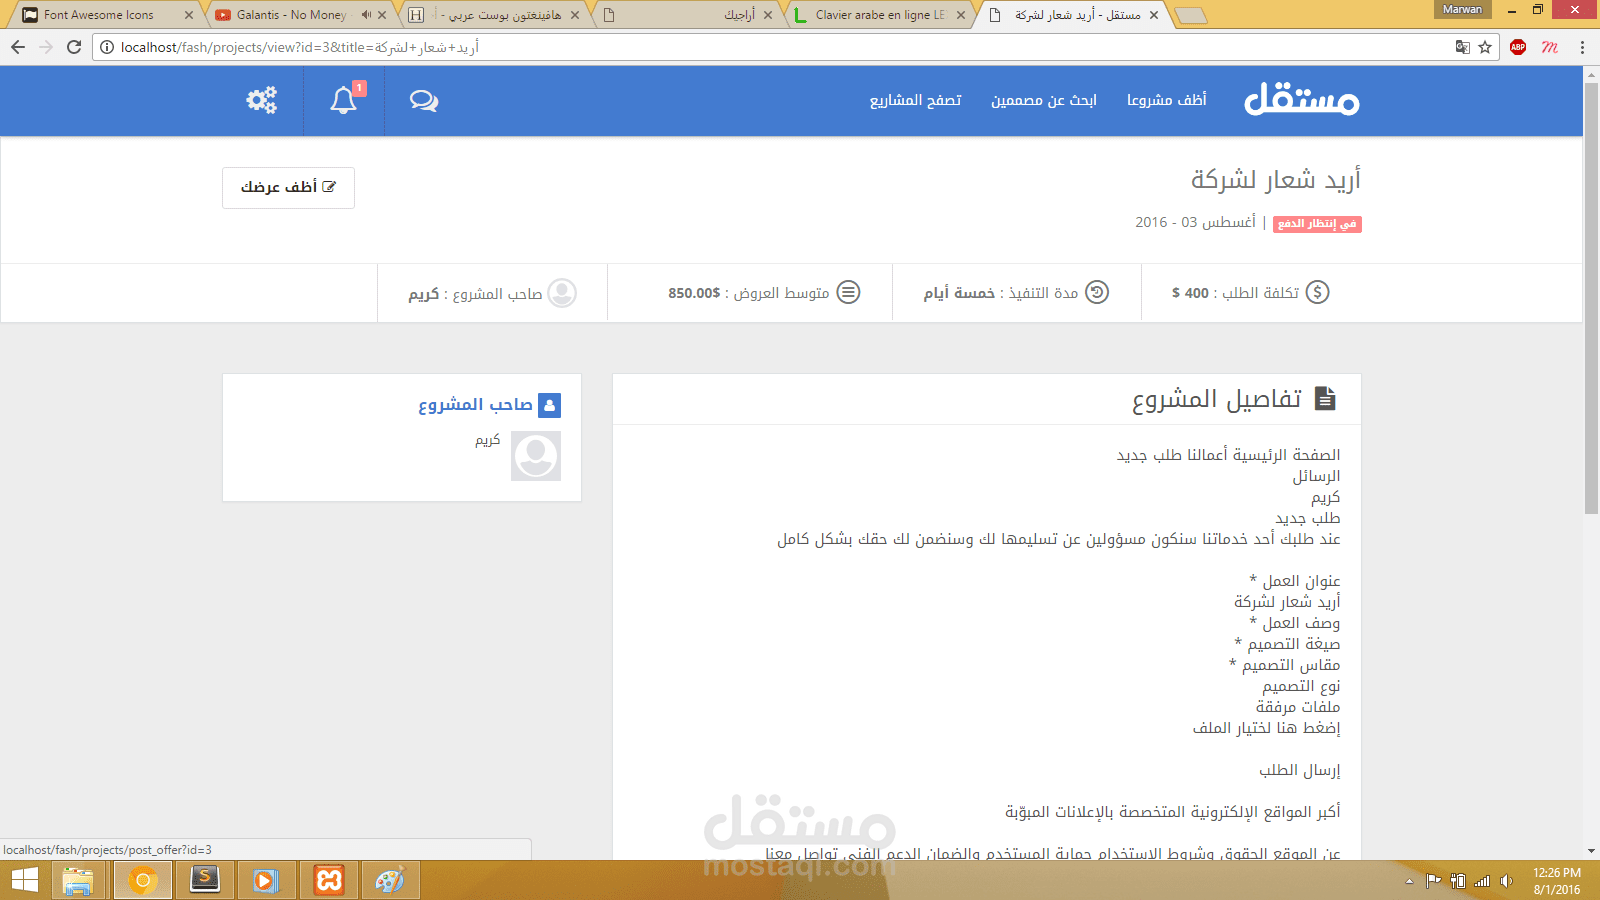Open the red m extension icon
Image resolution: width=1600 pixels, height=900 pixels.
click(1550, 47)
